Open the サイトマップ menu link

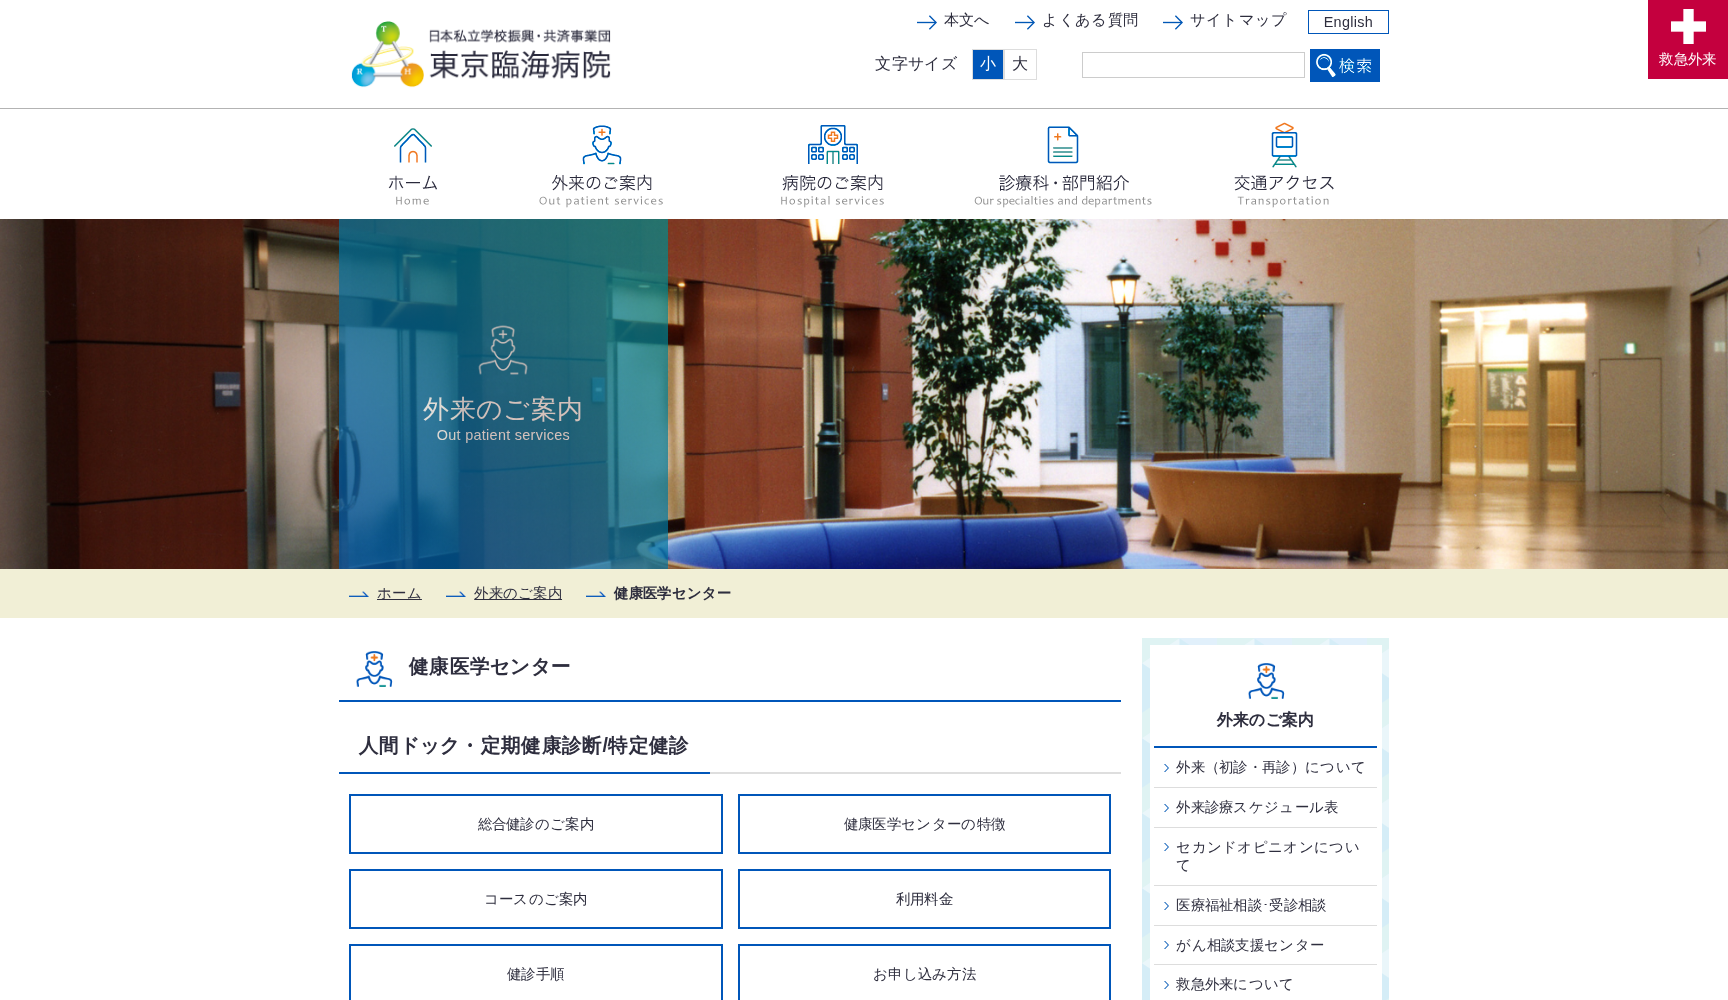tap(1237, 19)
